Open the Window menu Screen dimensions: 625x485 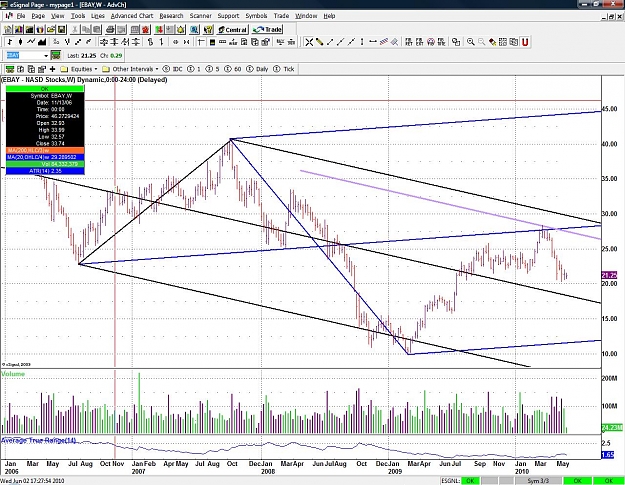(306, 16)
